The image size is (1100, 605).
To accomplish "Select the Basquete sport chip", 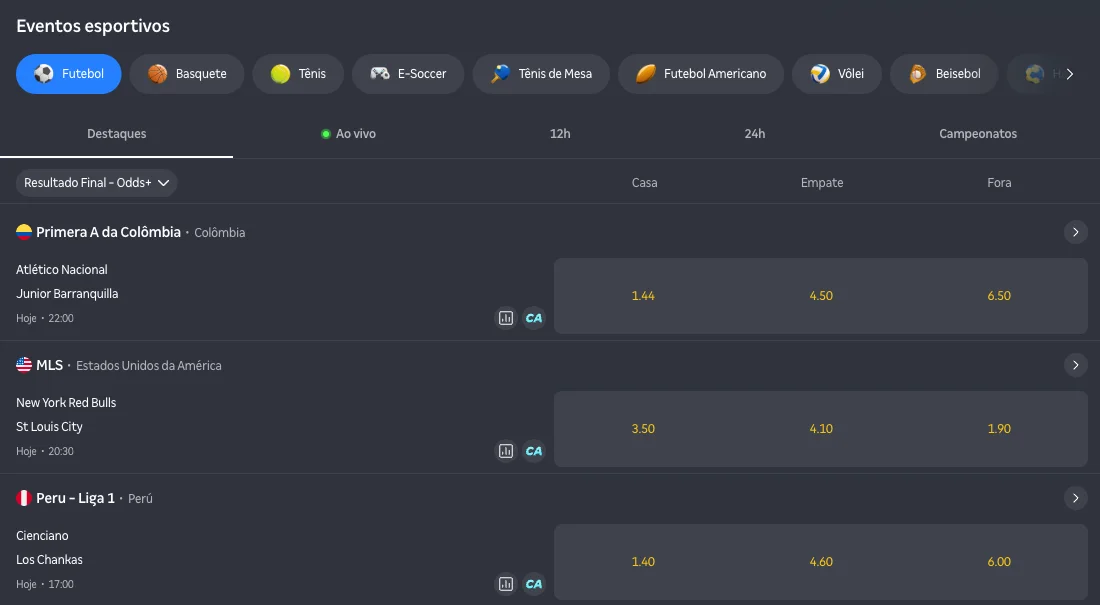I will click(187, 74).
